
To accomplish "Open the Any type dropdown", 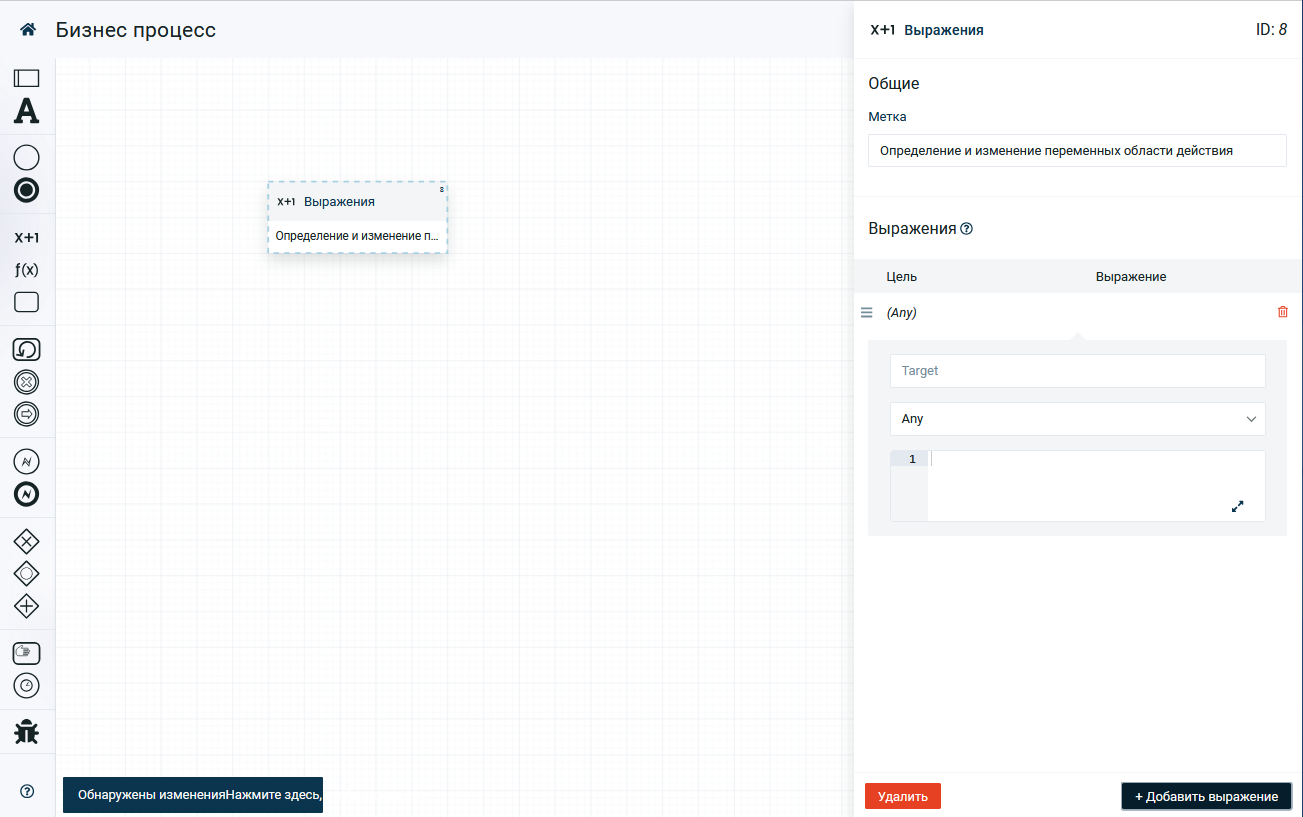I will [1078, 419].
